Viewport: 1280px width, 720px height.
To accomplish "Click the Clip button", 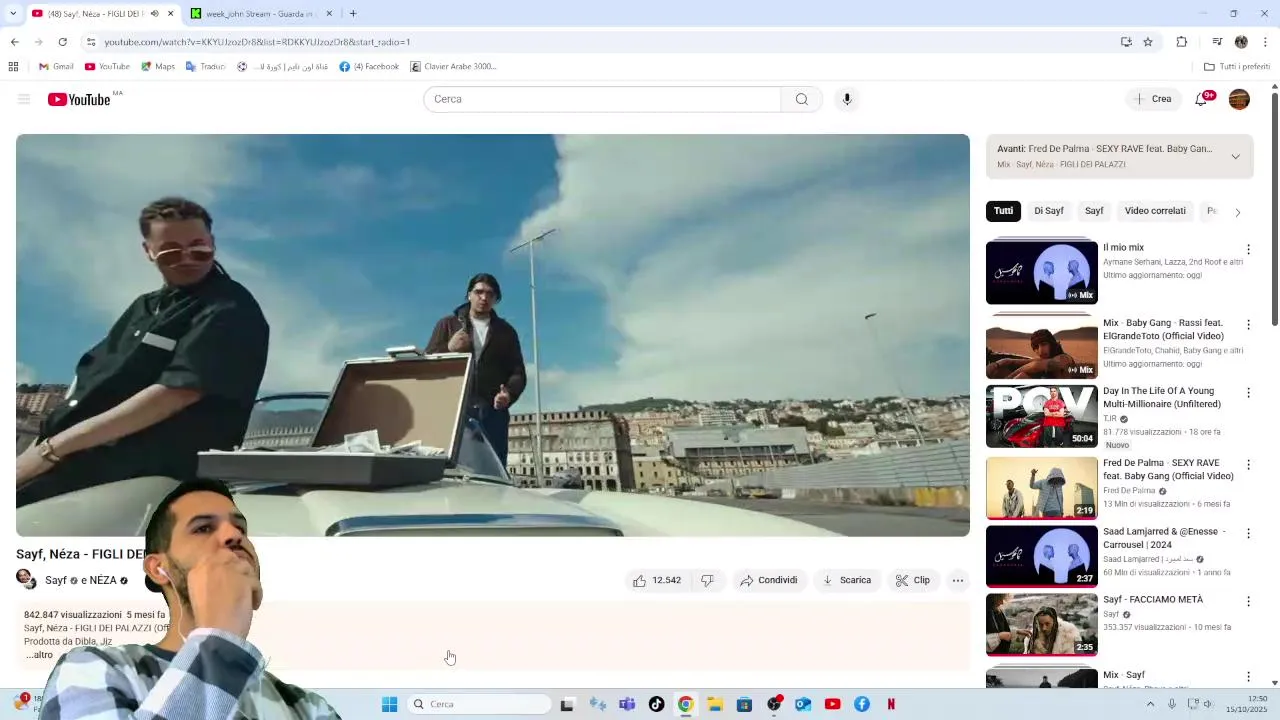I will [x=913, y=580].
